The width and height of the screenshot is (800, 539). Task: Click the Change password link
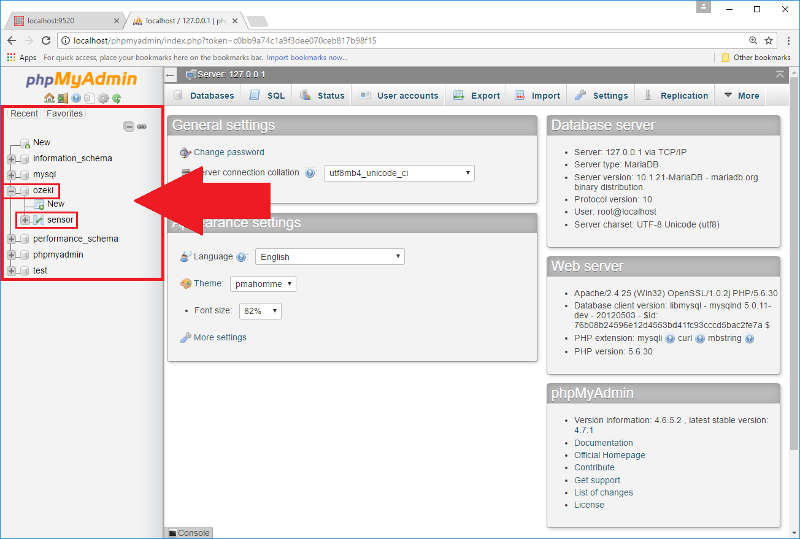229,152
